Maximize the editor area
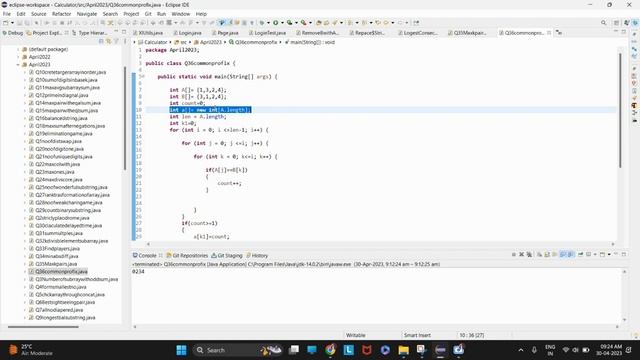The width and height of the screenshot is (640, 360). [624, 31]
